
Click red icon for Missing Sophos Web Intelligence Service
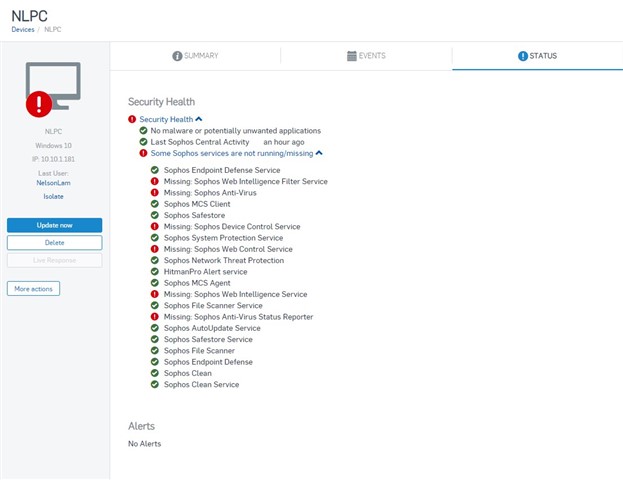pyautogui.click(x=155, y=294)
